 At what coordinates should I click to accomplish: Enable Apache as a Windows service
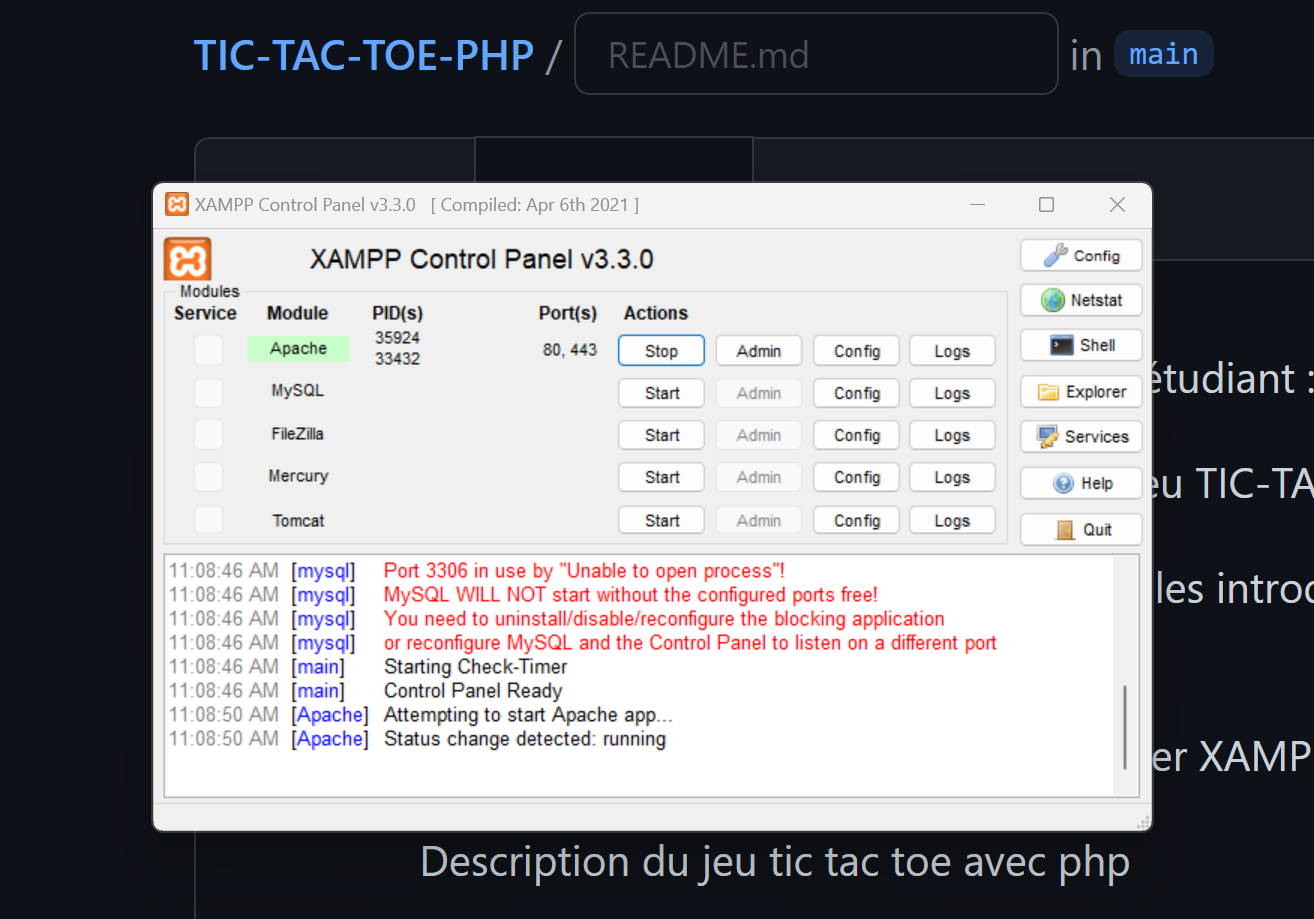207,350
